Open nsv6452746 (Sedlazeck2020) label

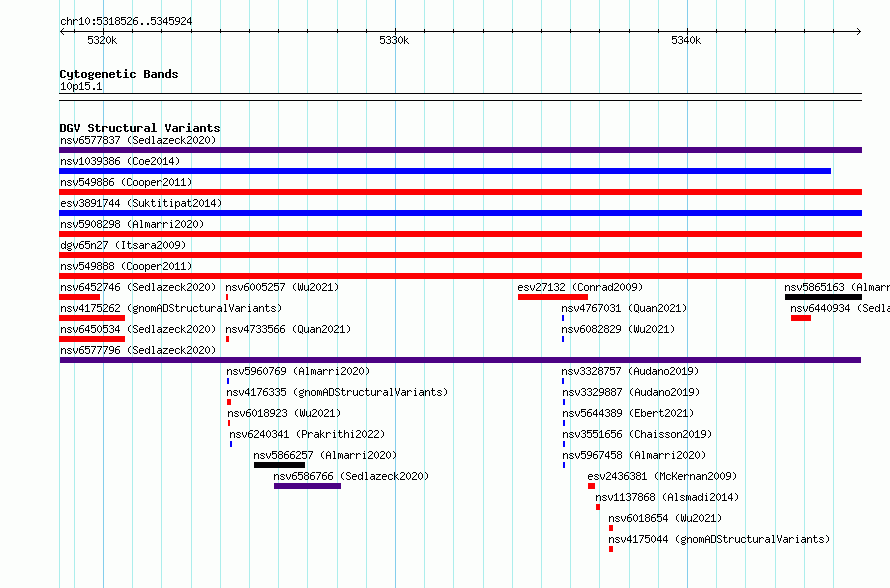click(x=138, y=287)
